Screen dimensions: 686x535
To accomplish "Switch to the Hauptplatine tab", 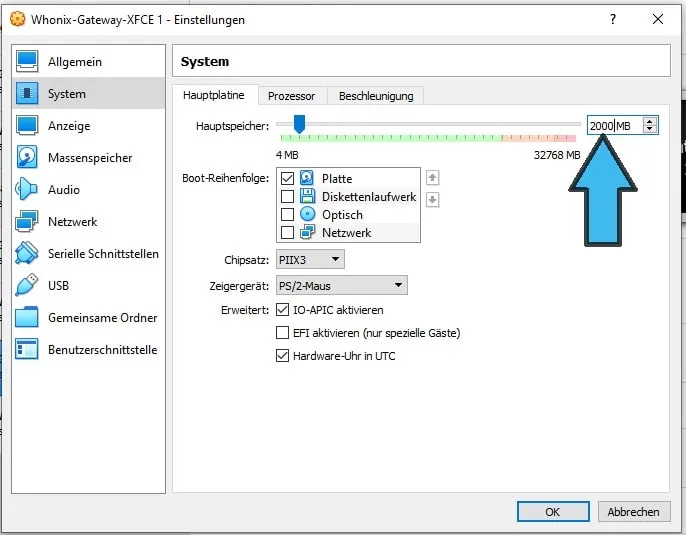I will (x=214, y=95).
